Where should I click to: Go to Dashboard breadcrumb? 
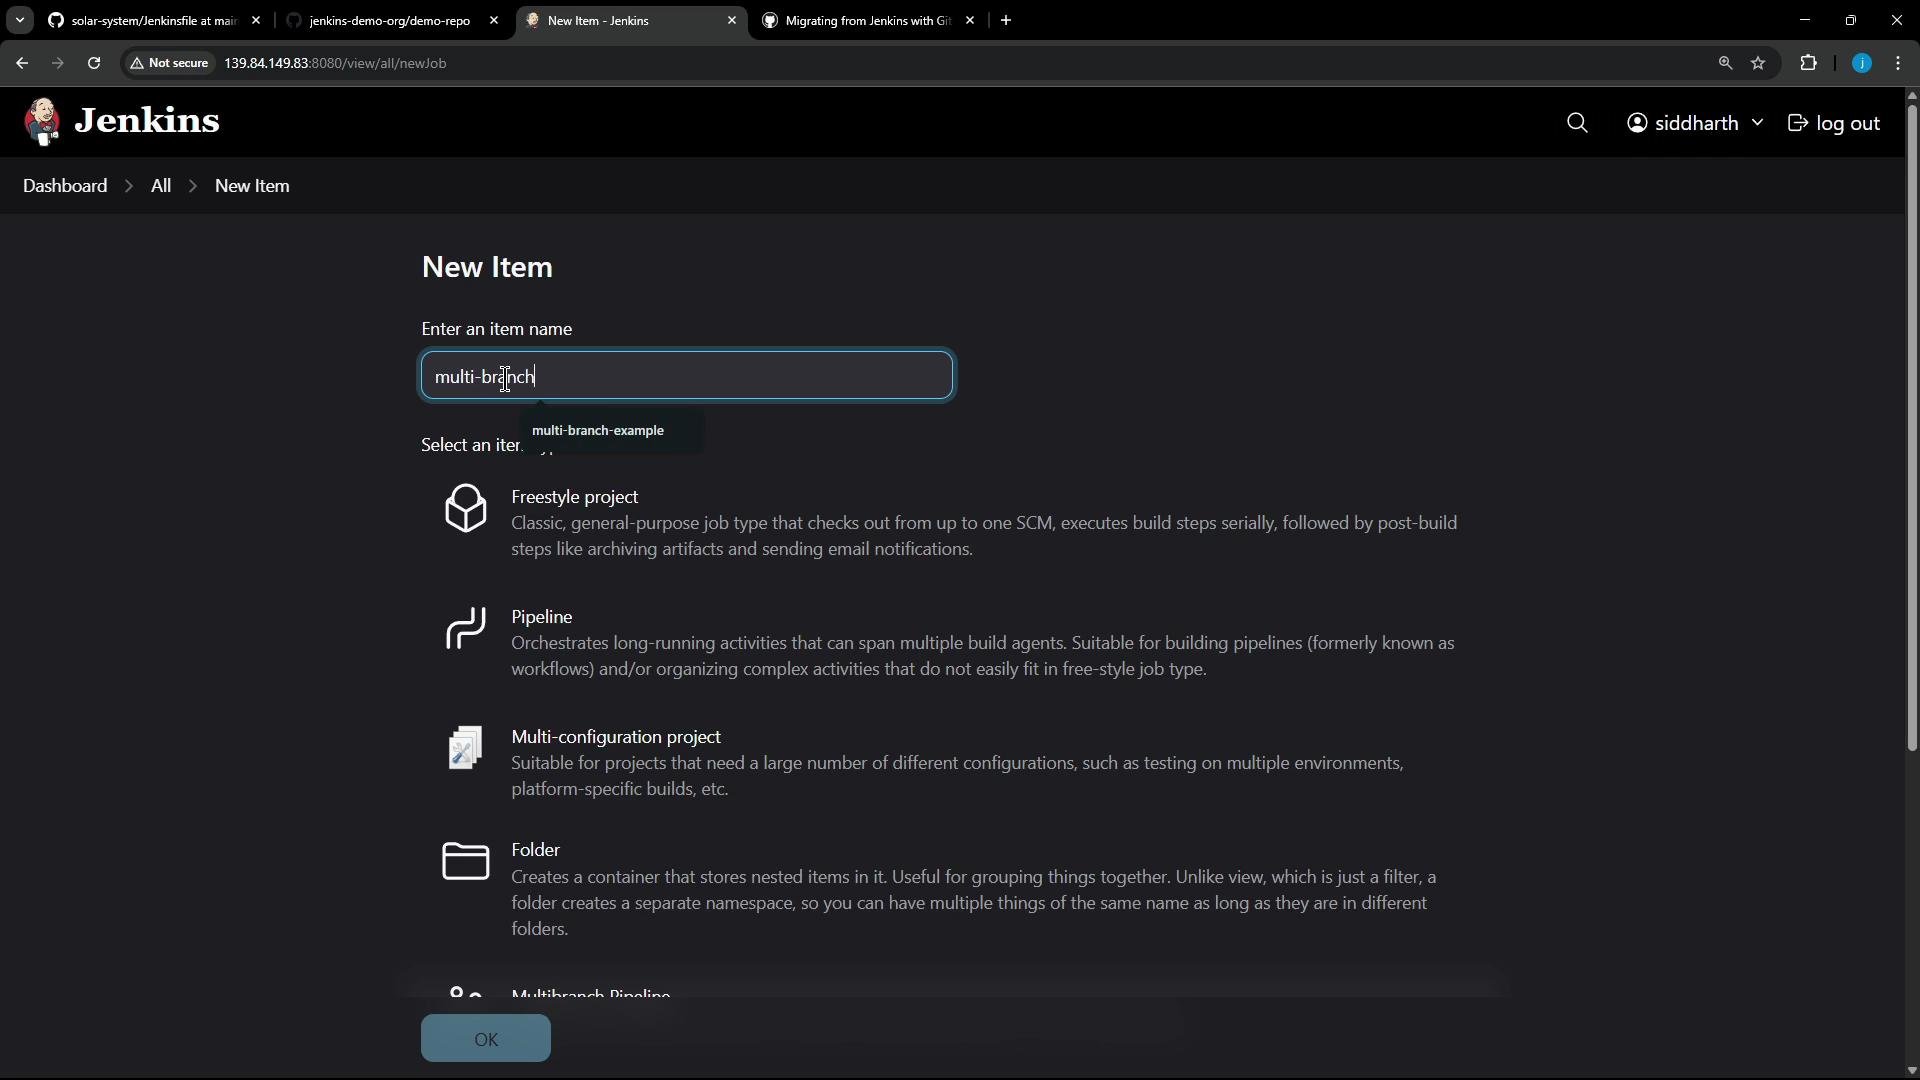pos(65,186)
